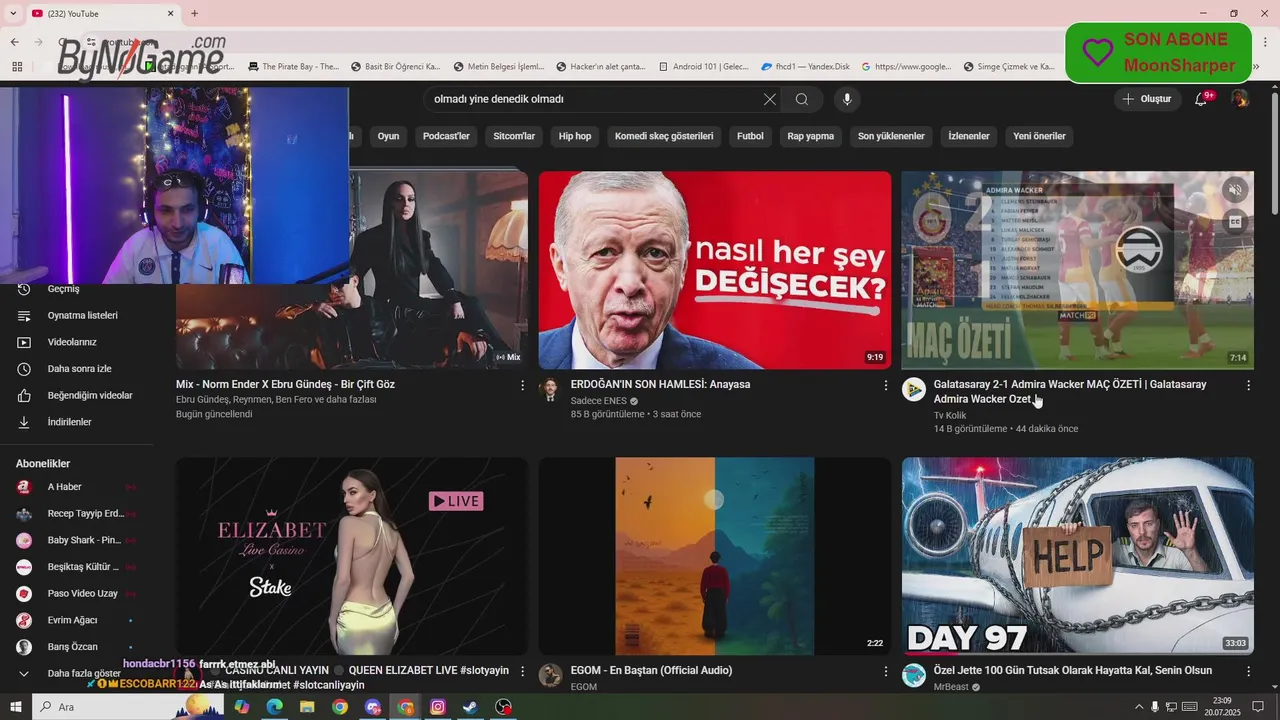Viewport: 1280px width, 720px height.
Task: Open Erdoğan 'nasıl her şey değişecek' thumbnail
Action: pyautogui.click(x=715, y=270)
